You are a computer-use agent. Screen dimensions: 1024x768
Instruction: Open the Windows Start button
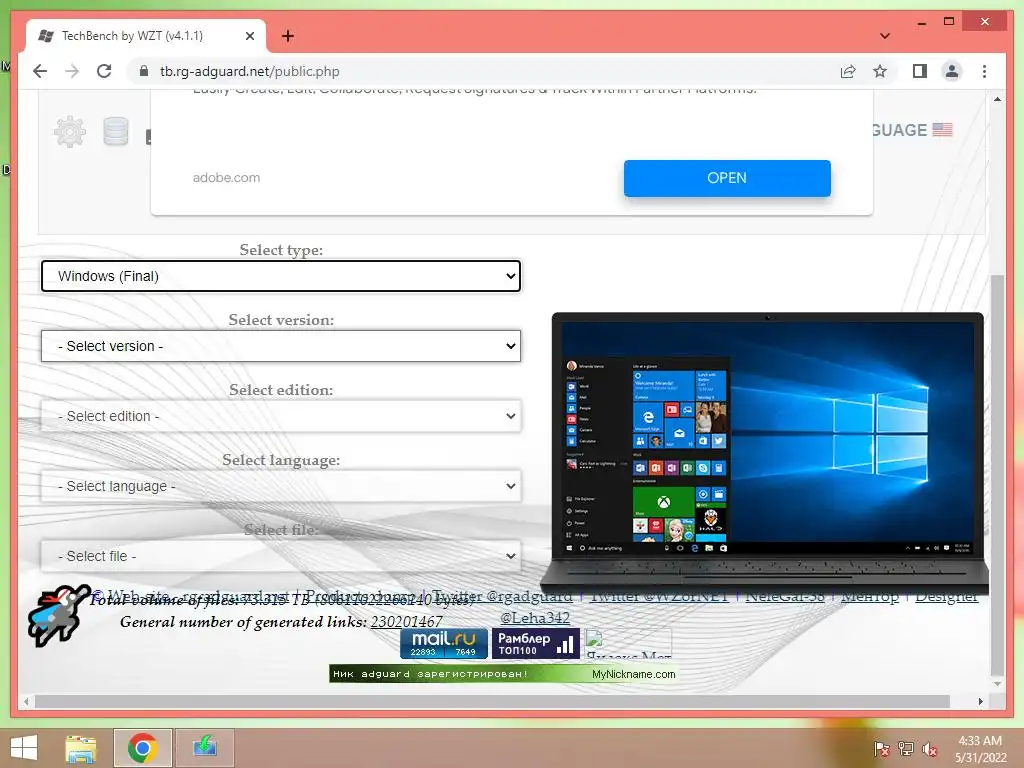point(24,748)
